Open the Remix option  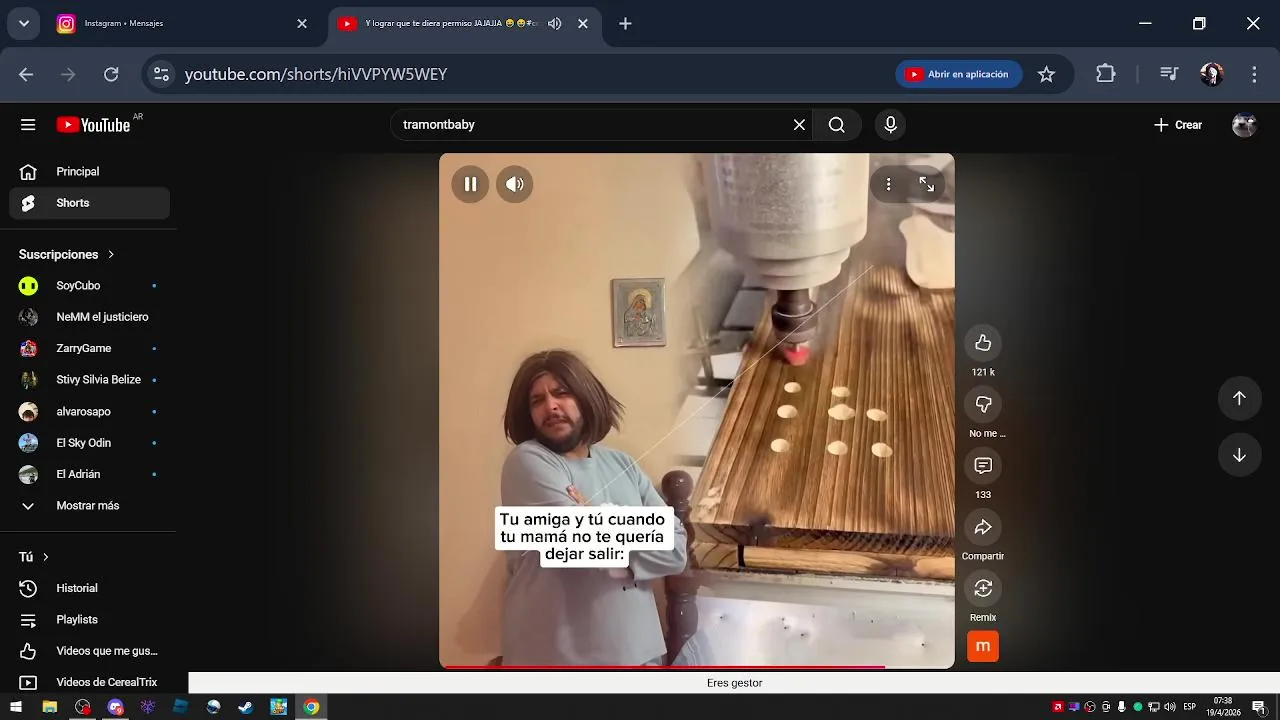pyautogui.click(x=983, y=588)
